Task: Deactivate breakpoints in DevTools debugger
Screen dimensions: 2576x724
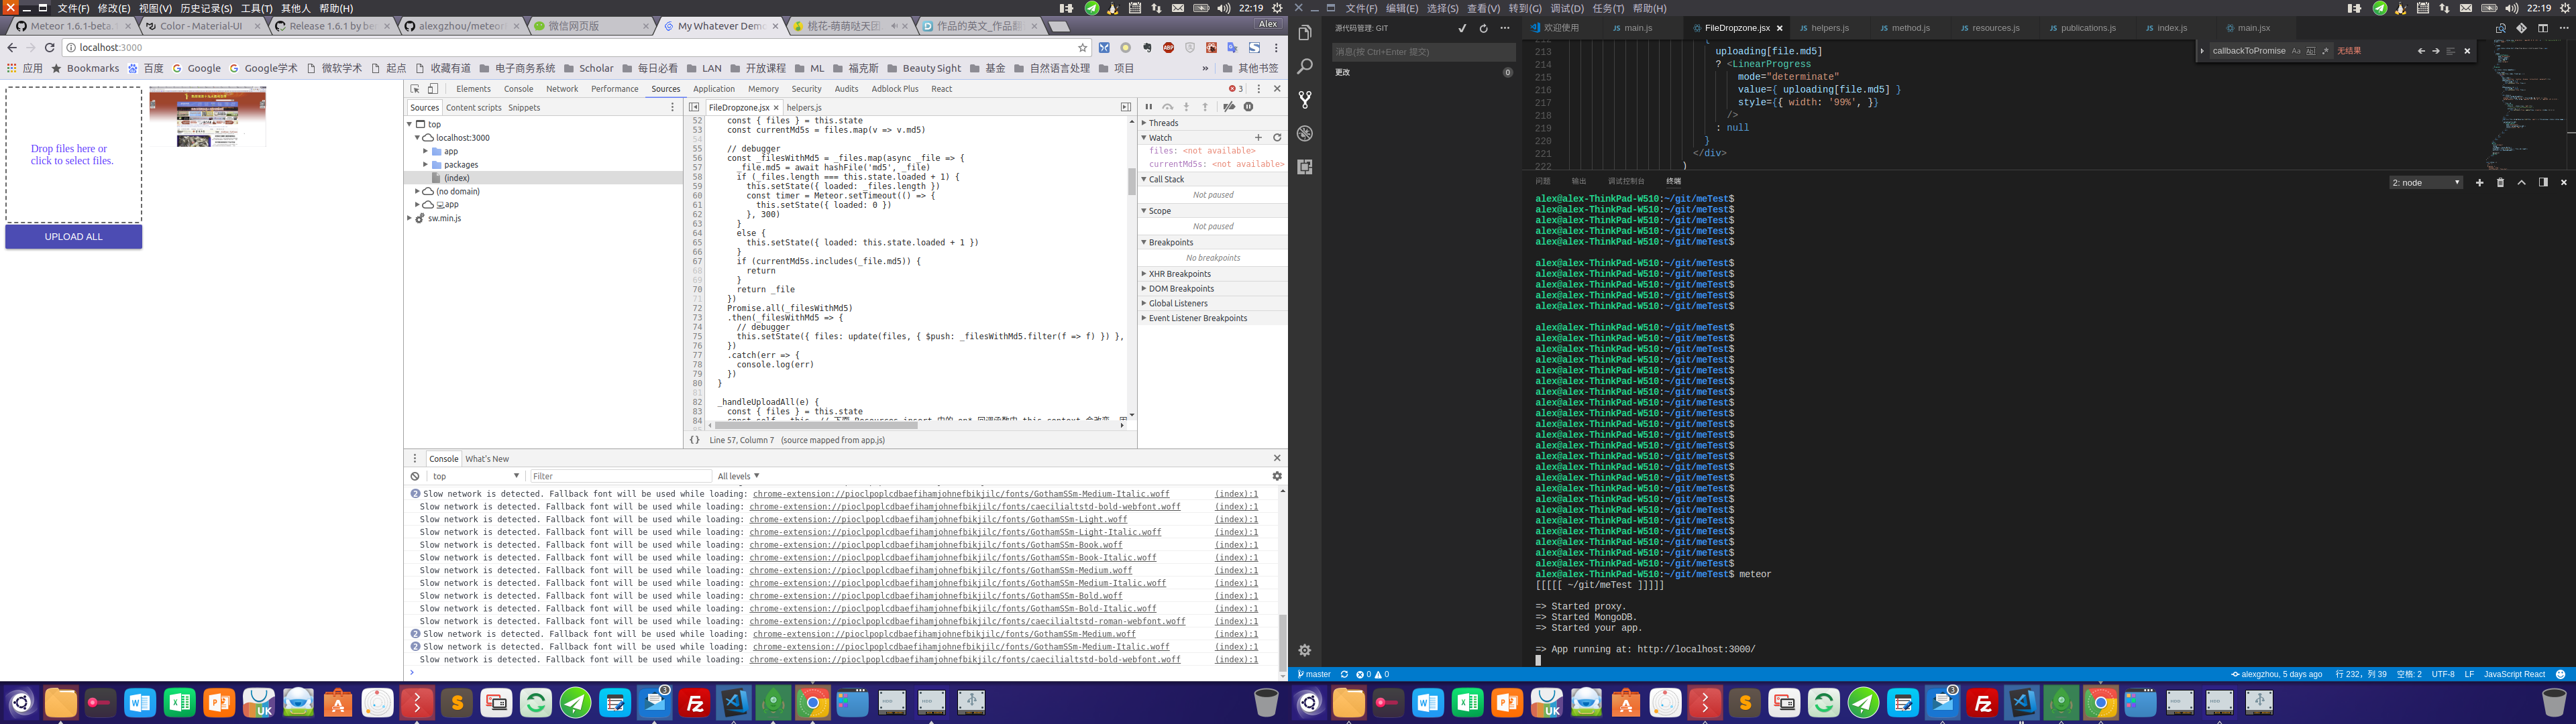Action: tap(1229, 107)
